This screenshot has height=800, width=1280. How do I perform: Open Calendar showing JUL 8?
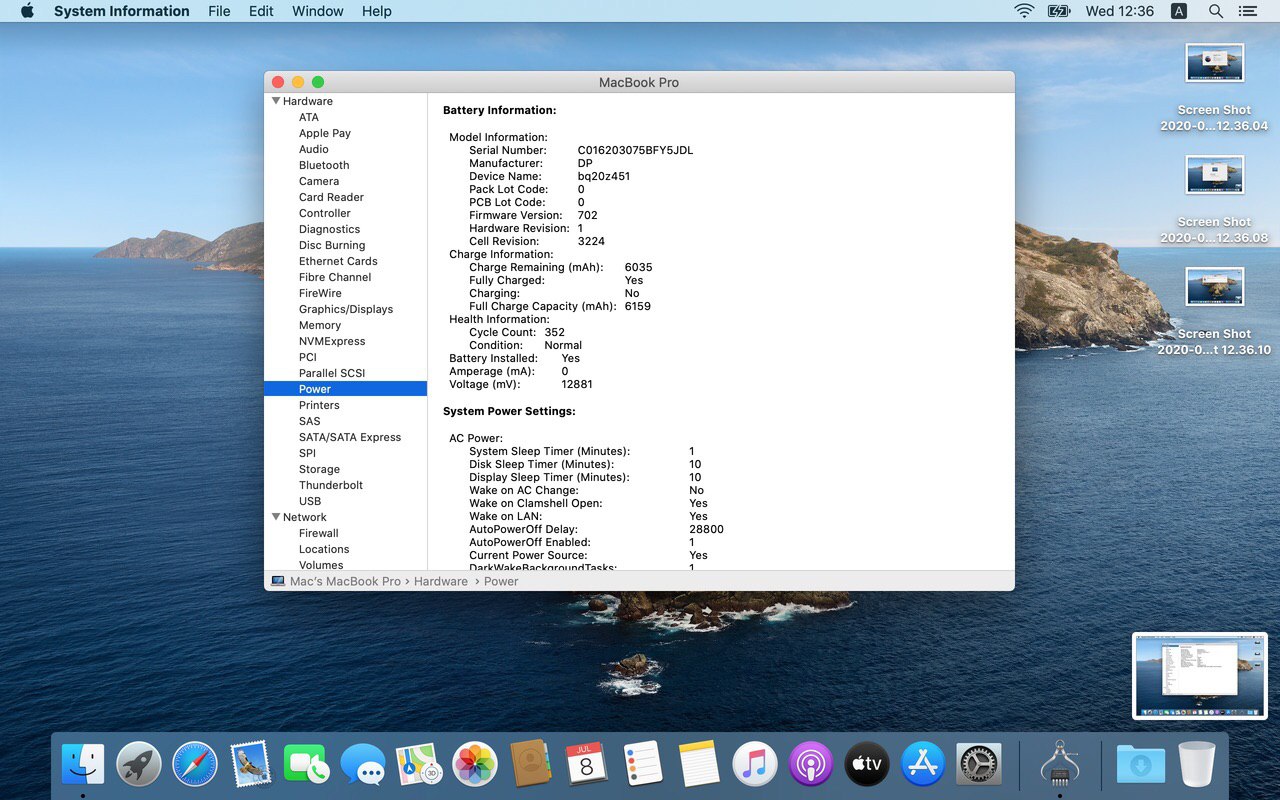coord(587,765)
